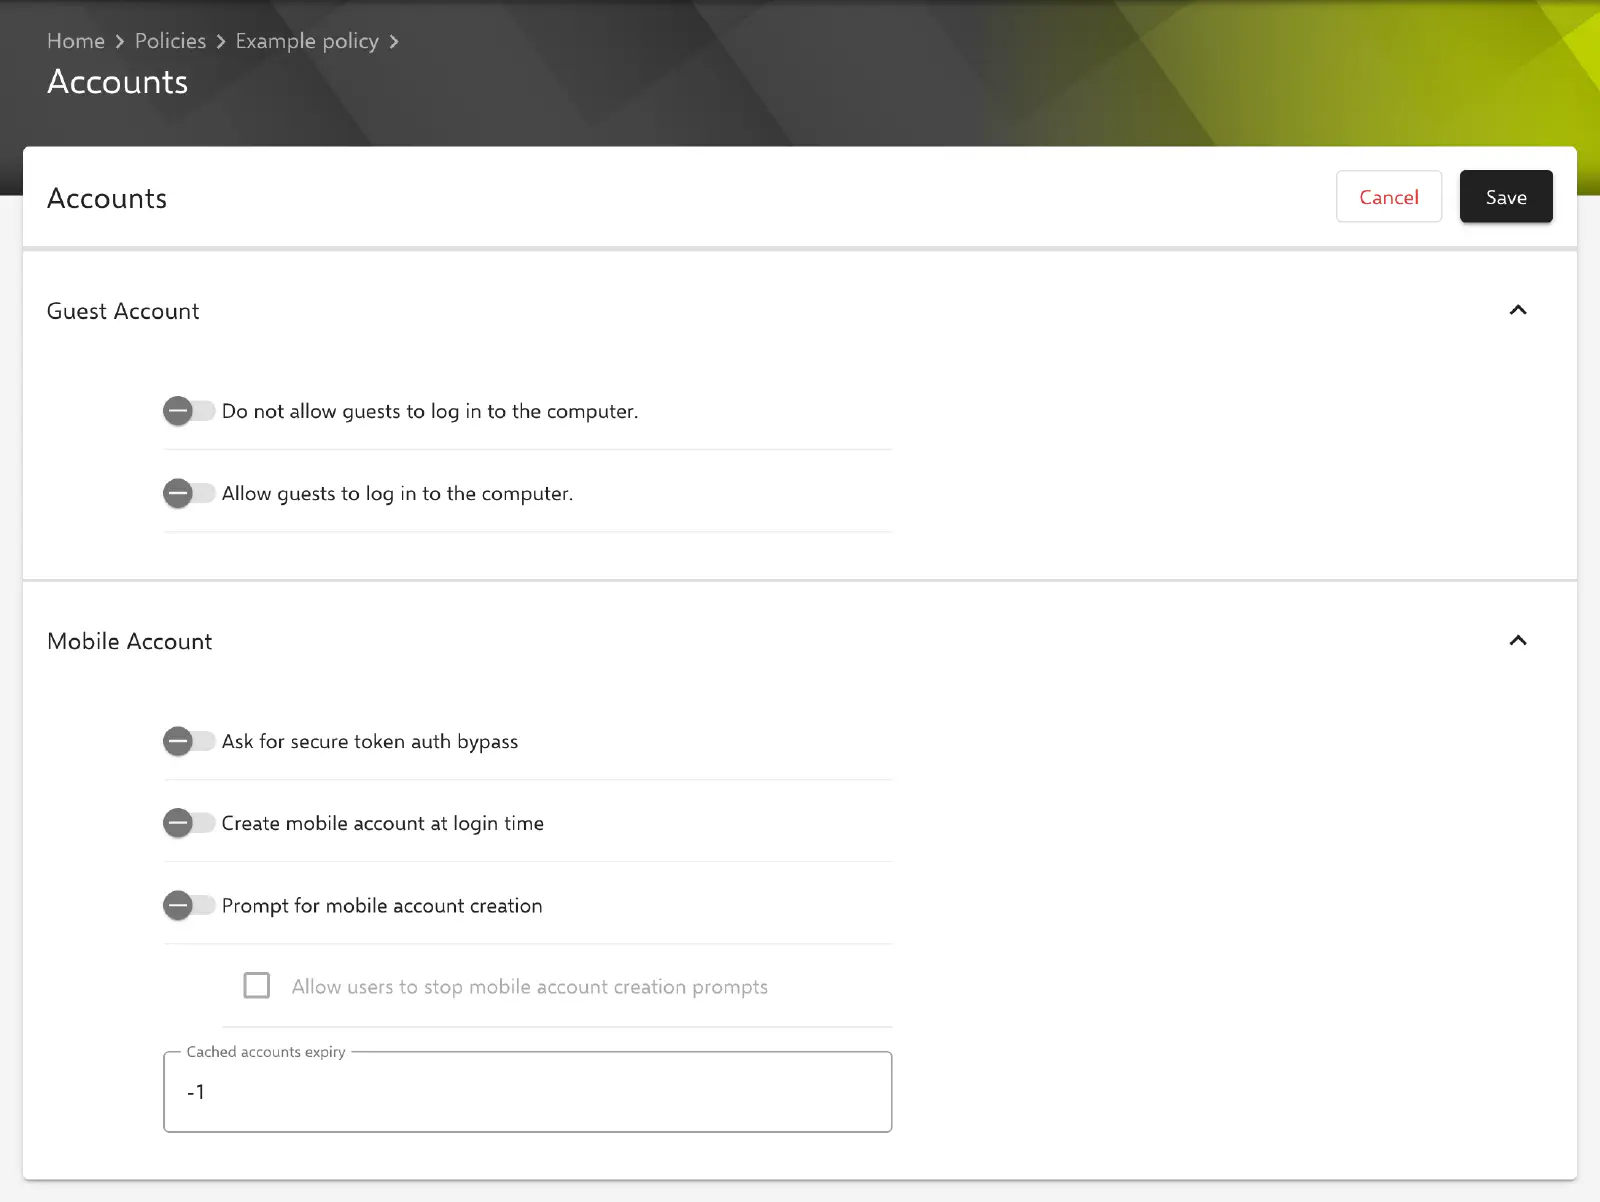
Task: Click the 'Allow users to stop mobile account creation prompts' label
Action: 530,987
